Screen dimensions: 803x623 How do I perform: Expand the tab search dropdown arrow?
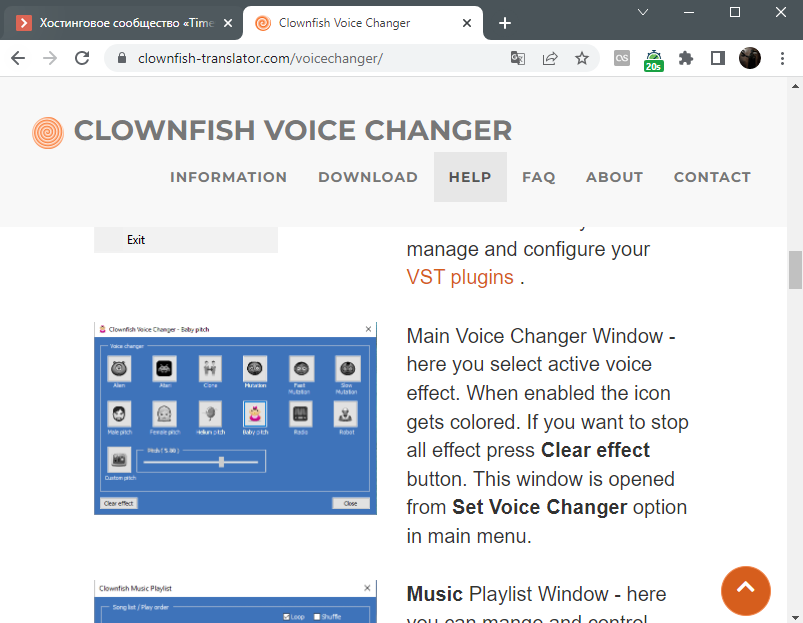click(x=643, y=12)
